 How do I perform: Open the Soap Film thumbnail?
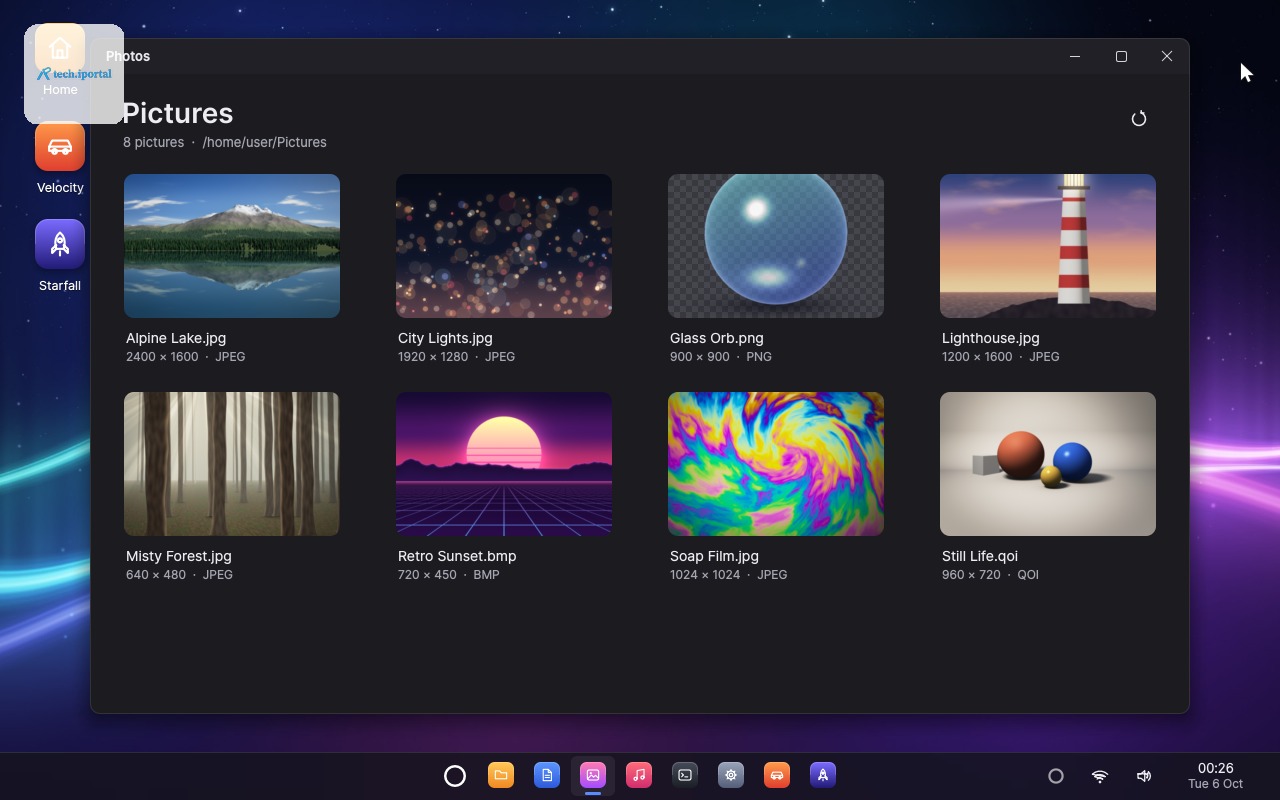pos(776,464)
